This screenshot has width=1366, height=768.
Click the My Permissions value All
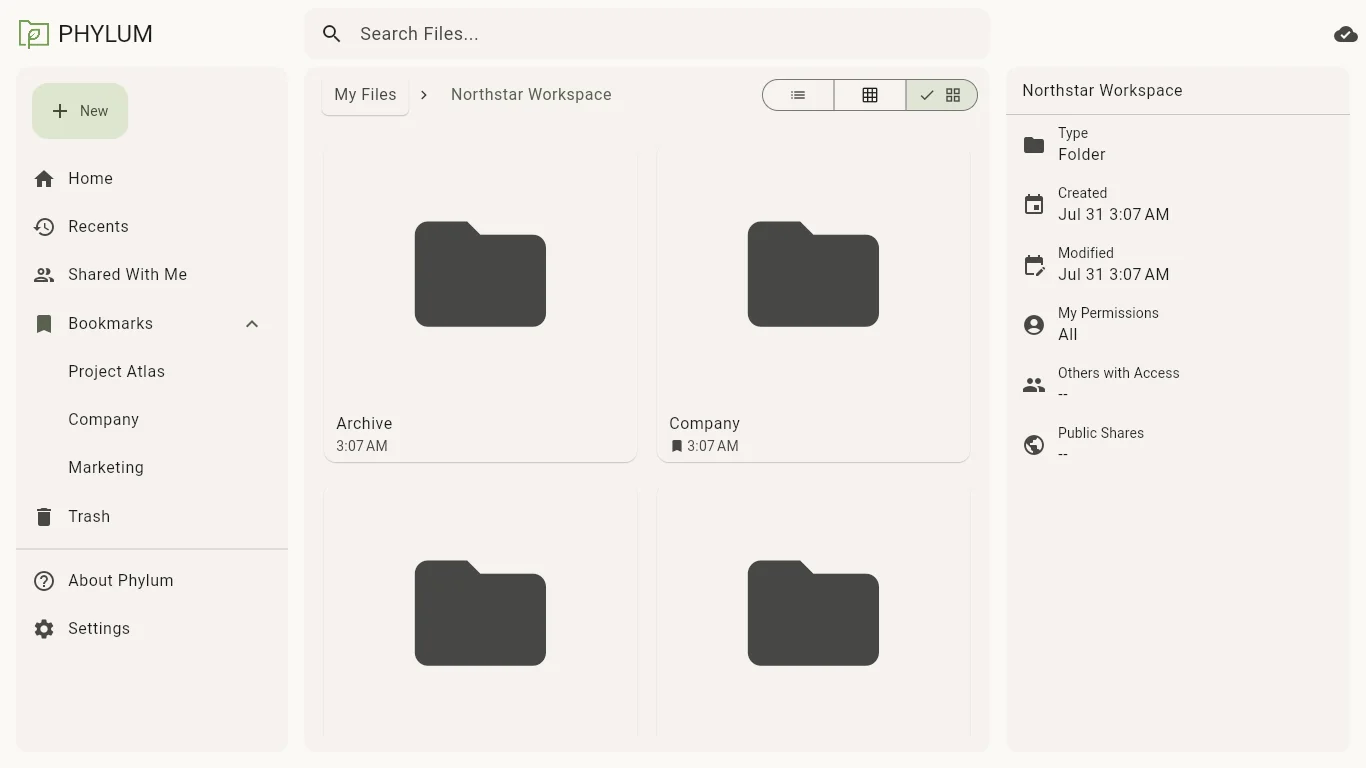point(1068,335)
